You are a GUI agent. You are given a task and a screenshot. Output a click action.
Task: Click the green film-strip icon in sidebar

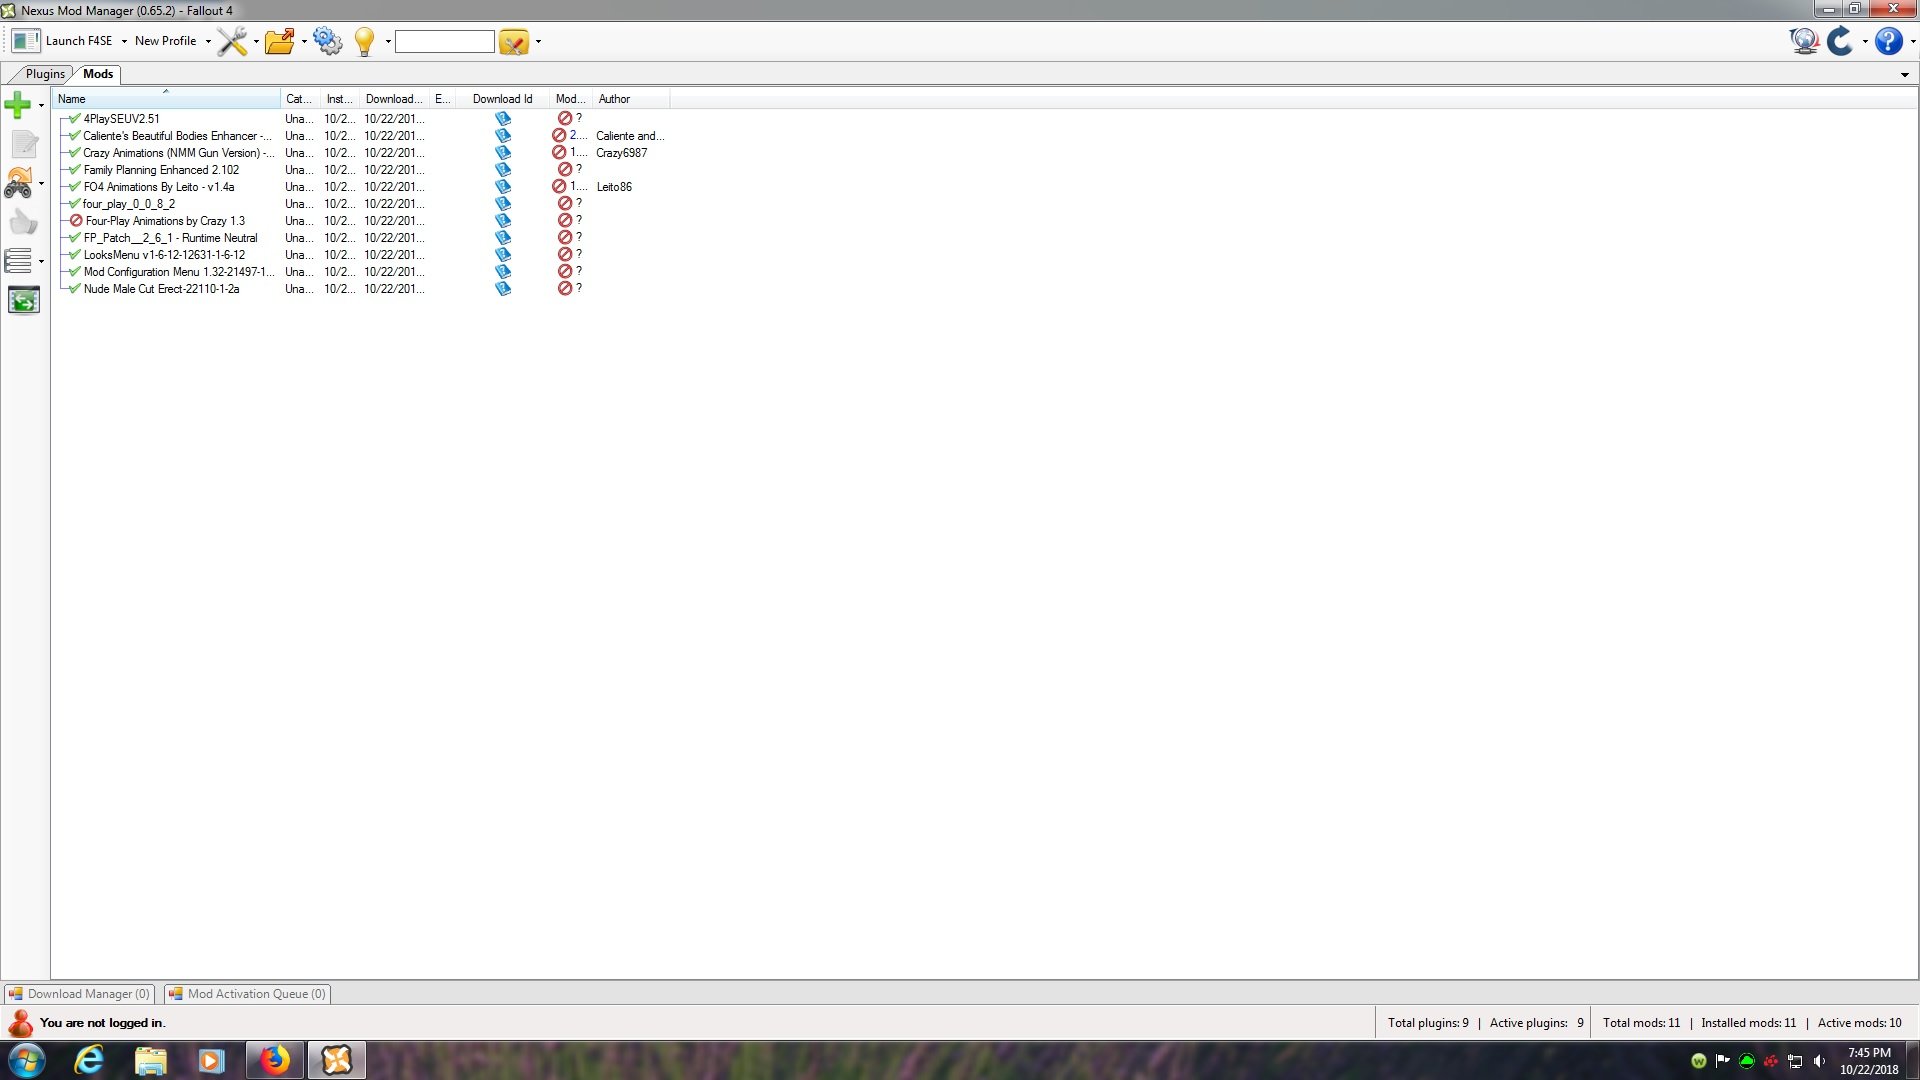[24, 300]
